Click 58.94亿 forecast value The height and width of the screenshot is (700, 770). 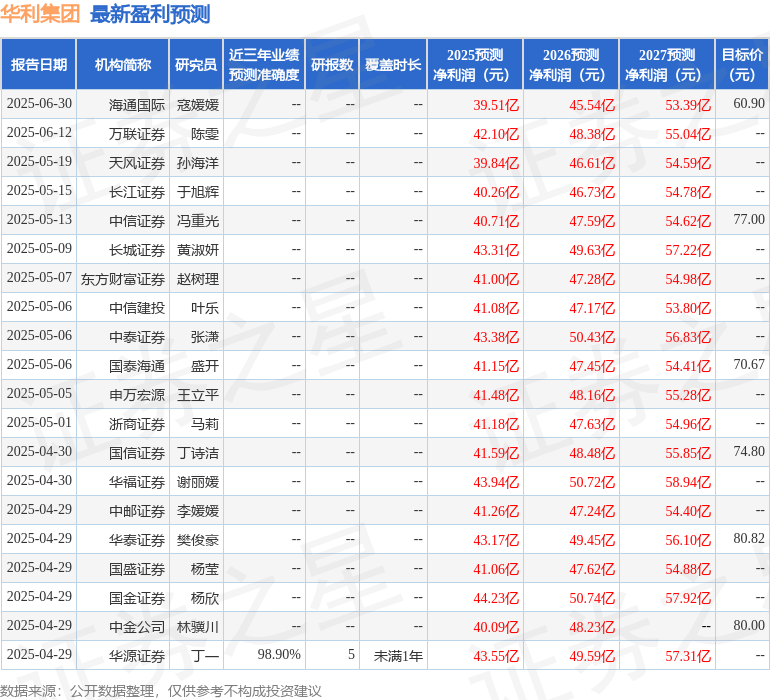pos(688,482)
